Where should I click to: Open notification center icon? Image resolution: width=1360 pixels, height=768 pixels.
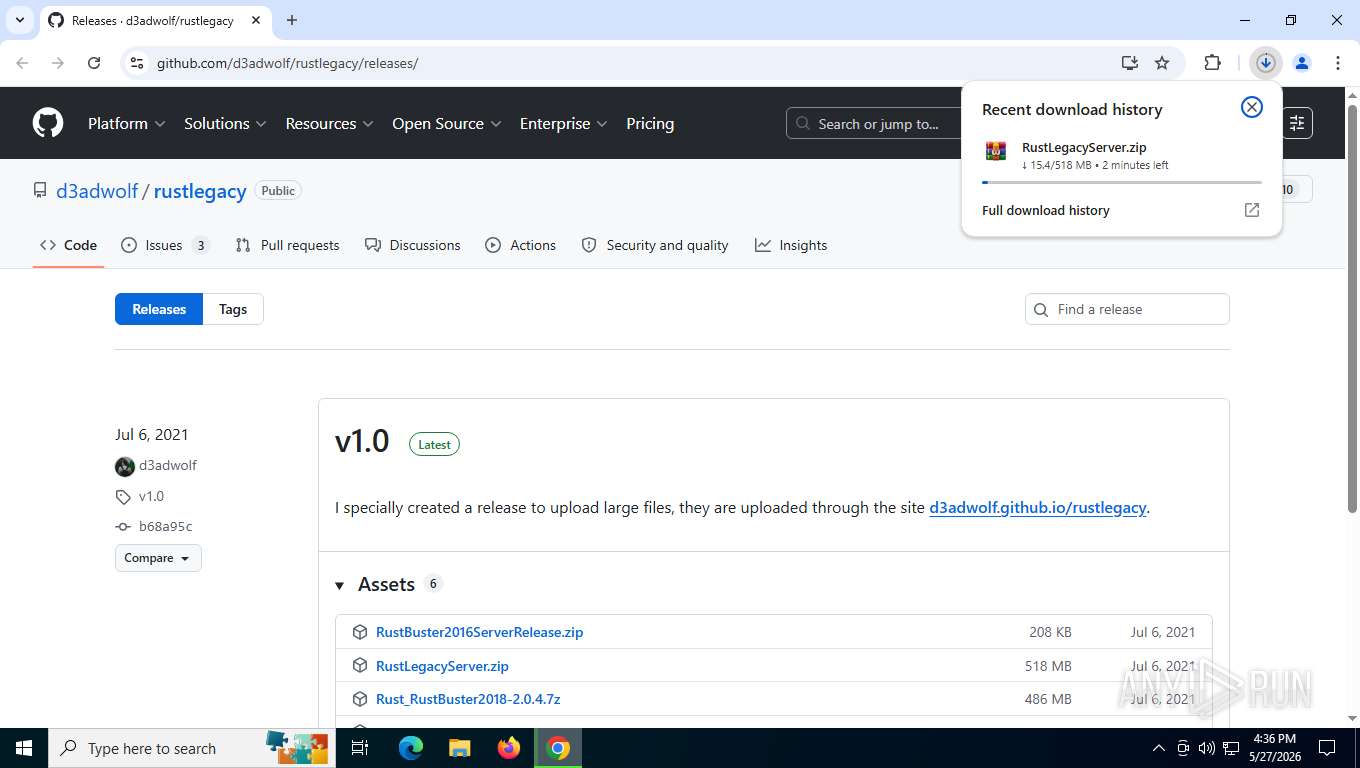pos(1327,748)
